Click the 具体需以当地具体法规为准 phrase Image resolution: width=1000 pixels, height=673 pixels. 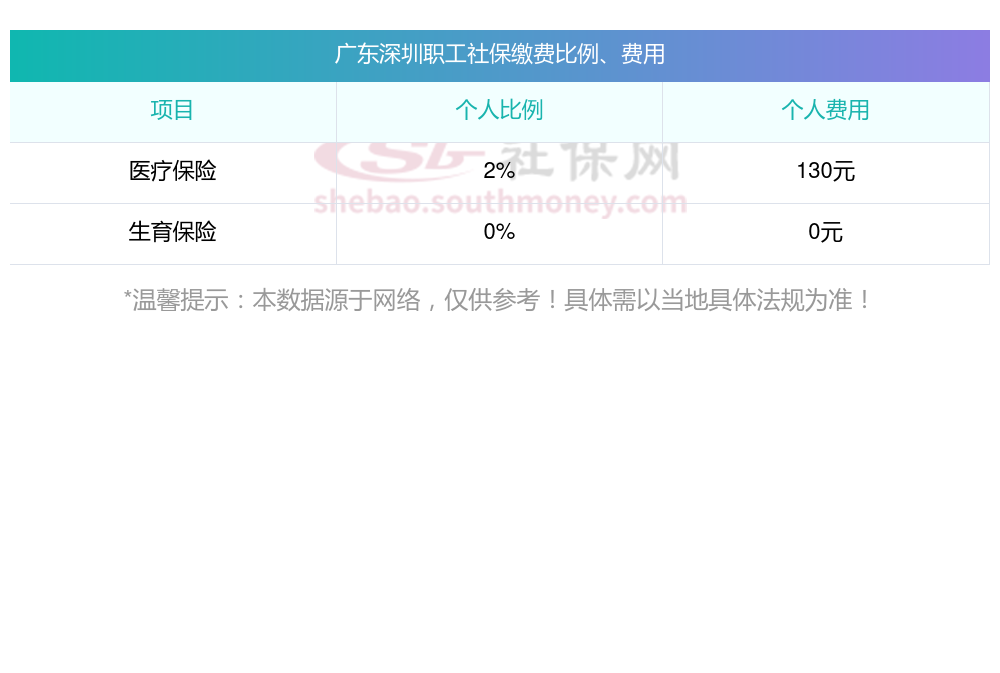click(x=707, y=300)
